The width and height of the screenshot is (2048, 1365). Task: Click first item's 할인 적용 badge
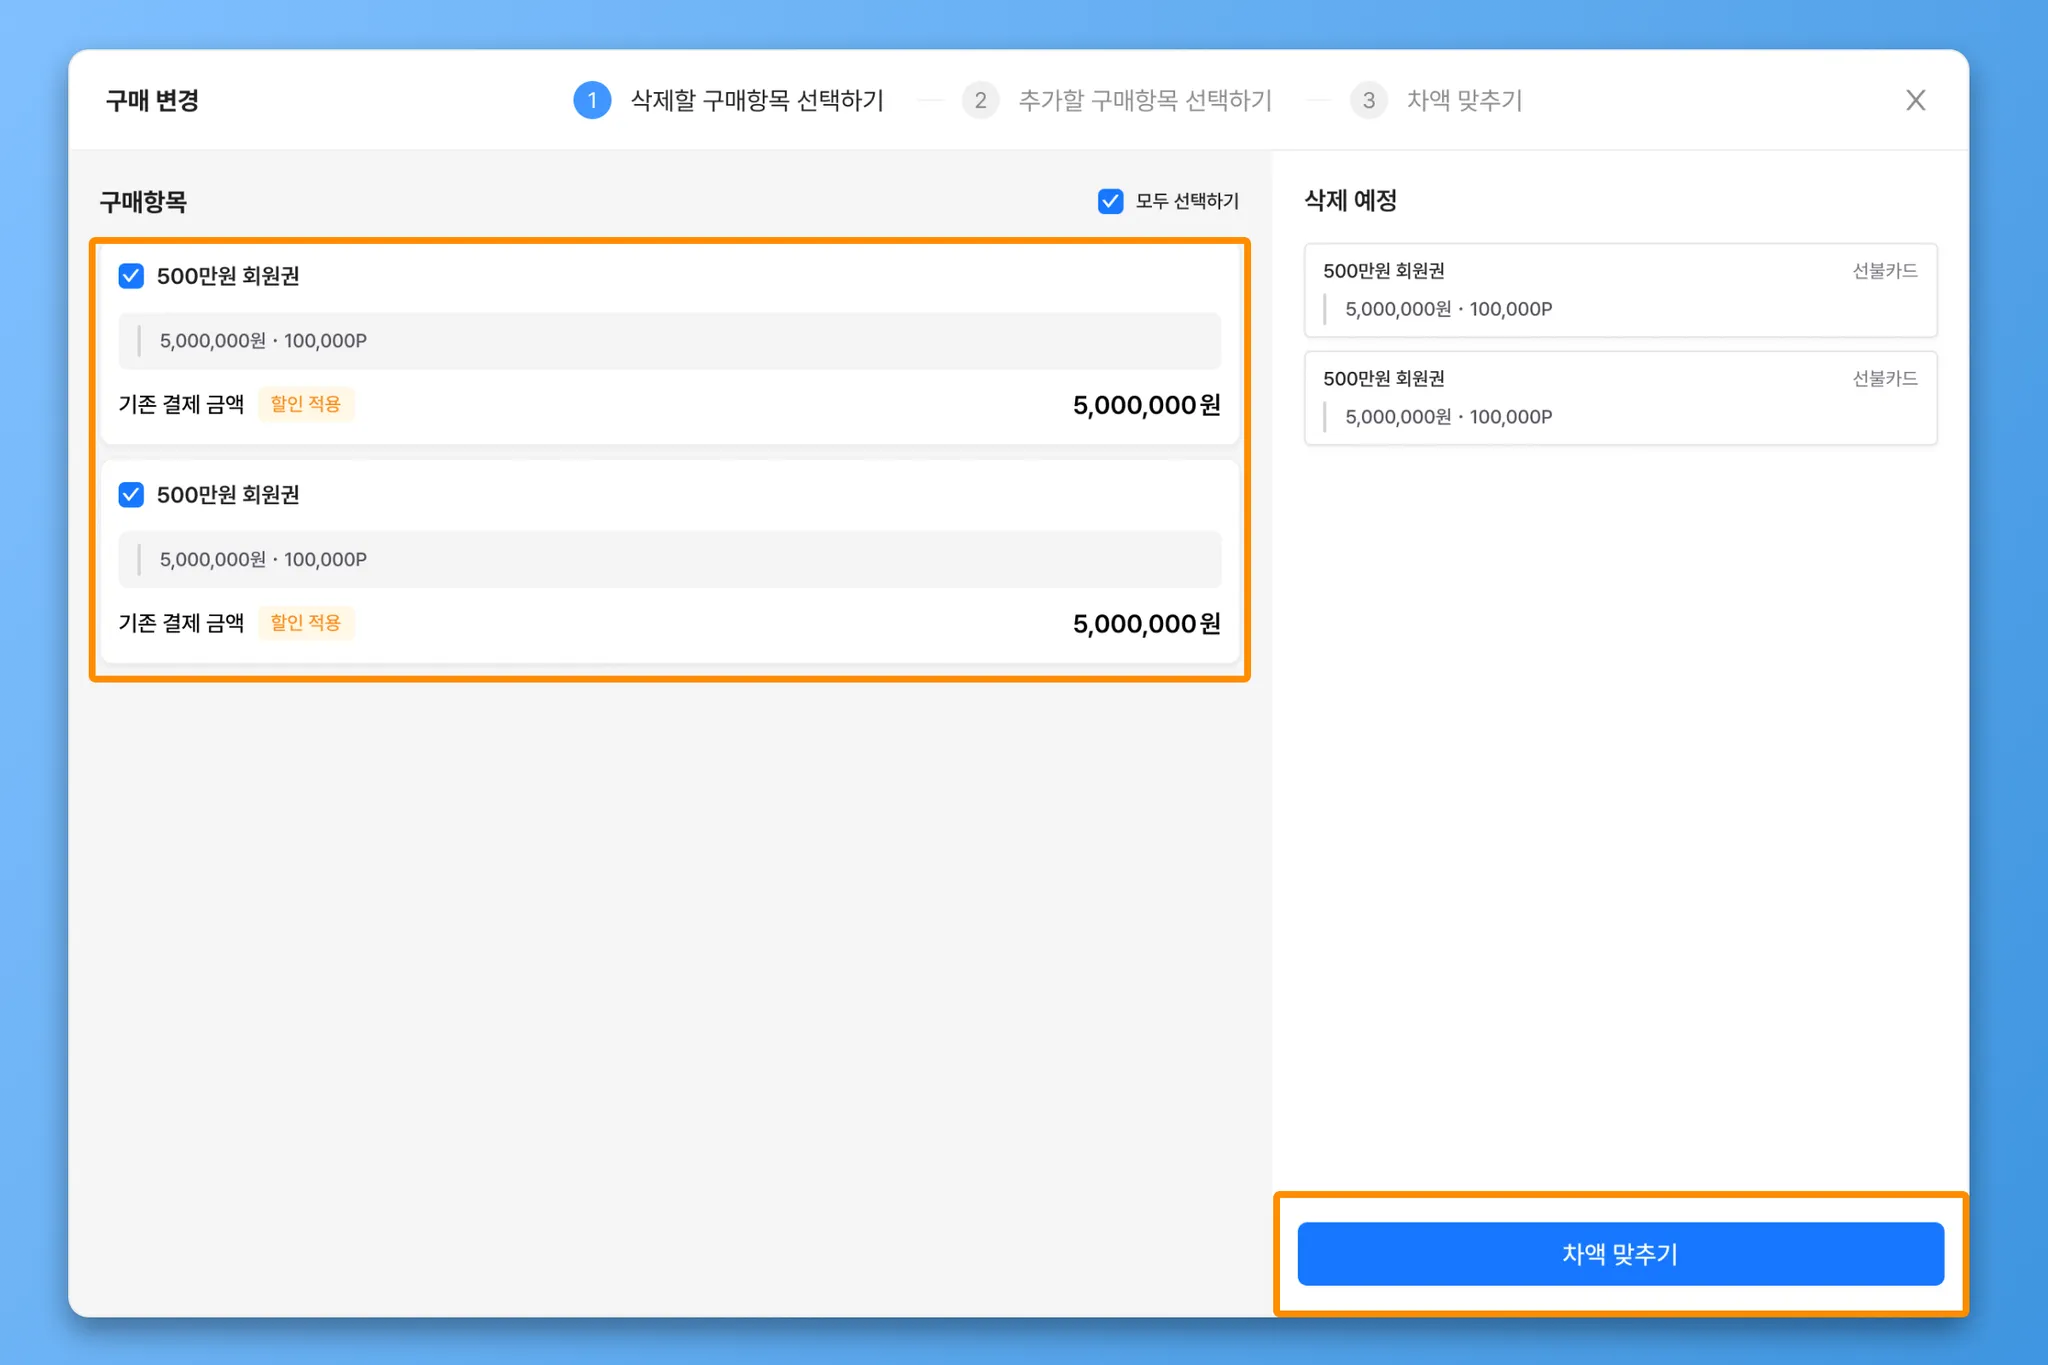(306, 404)
